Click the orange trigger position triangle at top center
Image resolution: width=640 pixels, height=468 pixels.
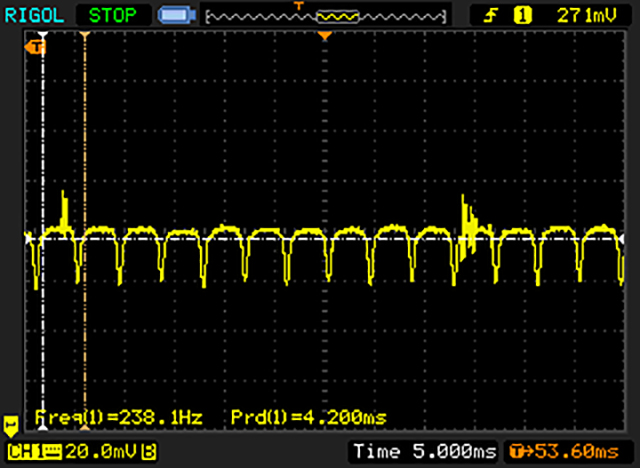[325, 36]
